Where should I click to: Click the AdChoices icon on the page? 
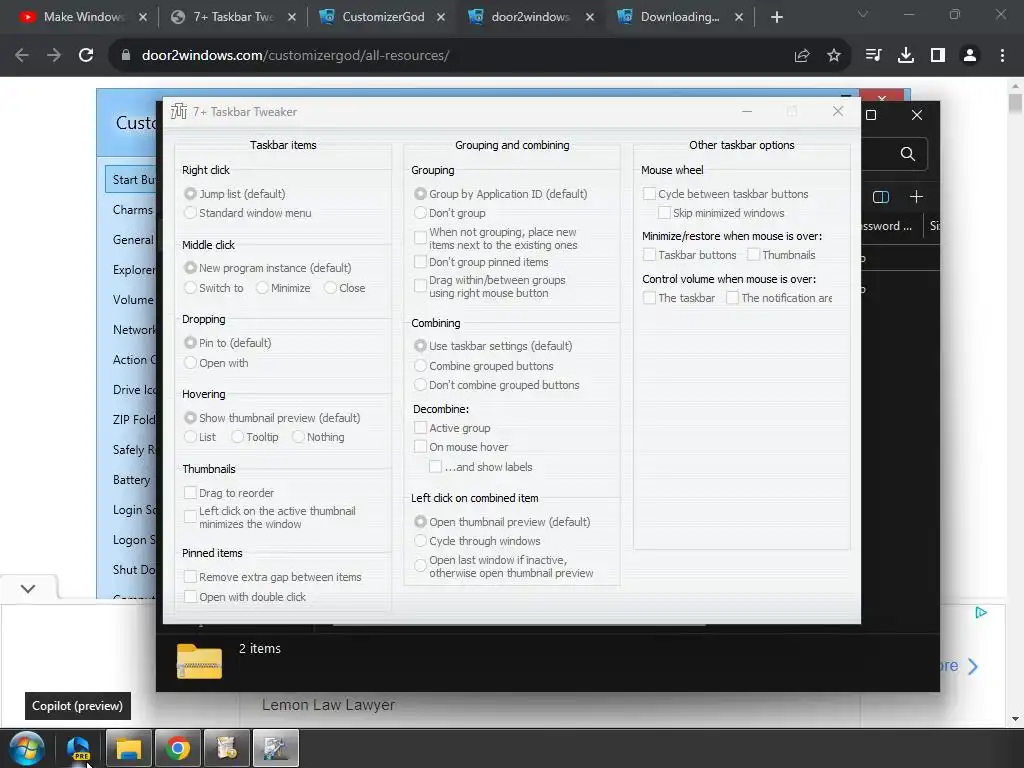pos(980,613)
